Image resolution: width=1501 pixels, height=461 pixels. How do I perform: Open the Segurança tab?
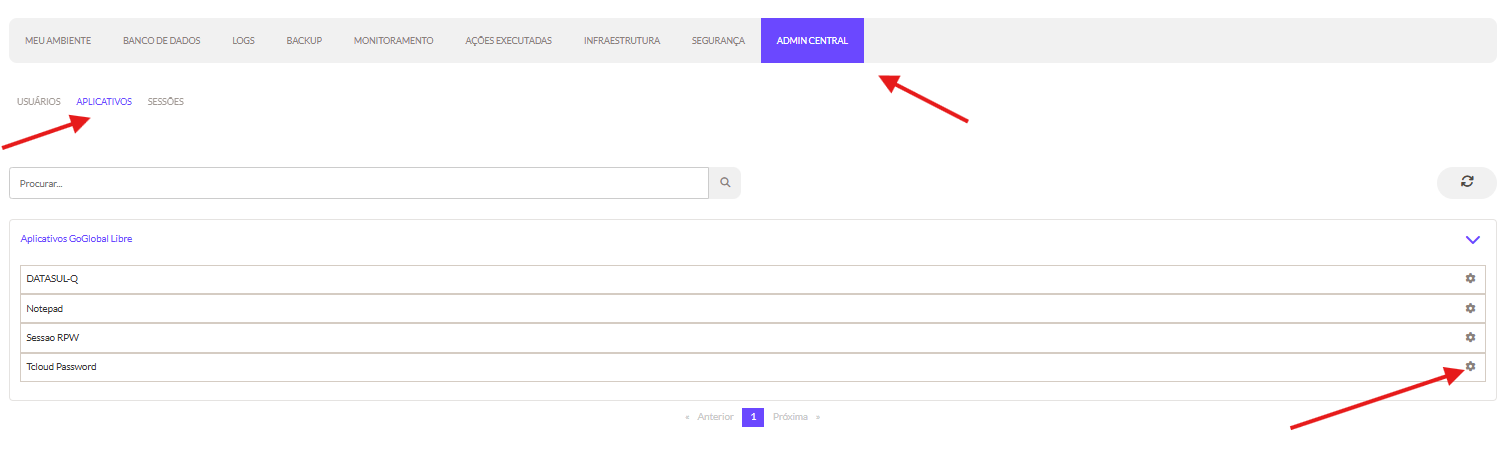pos(718,41)
